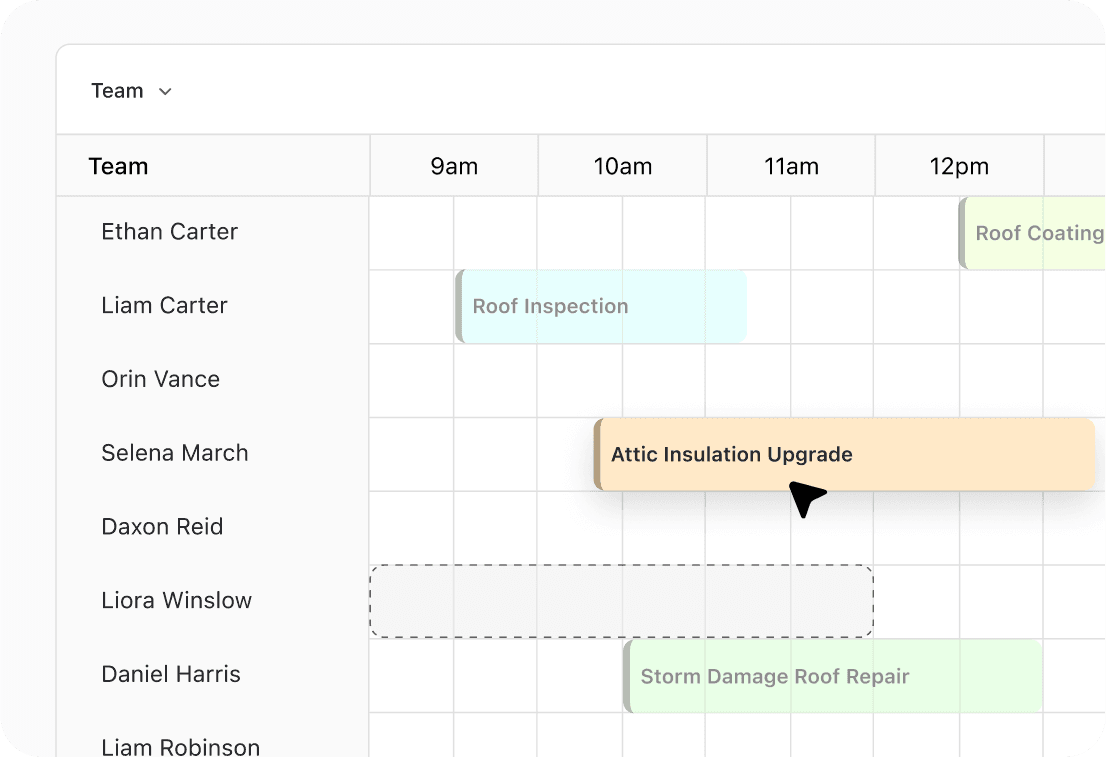
Task: Click the chevron next to Team
Action: point(165,92)
